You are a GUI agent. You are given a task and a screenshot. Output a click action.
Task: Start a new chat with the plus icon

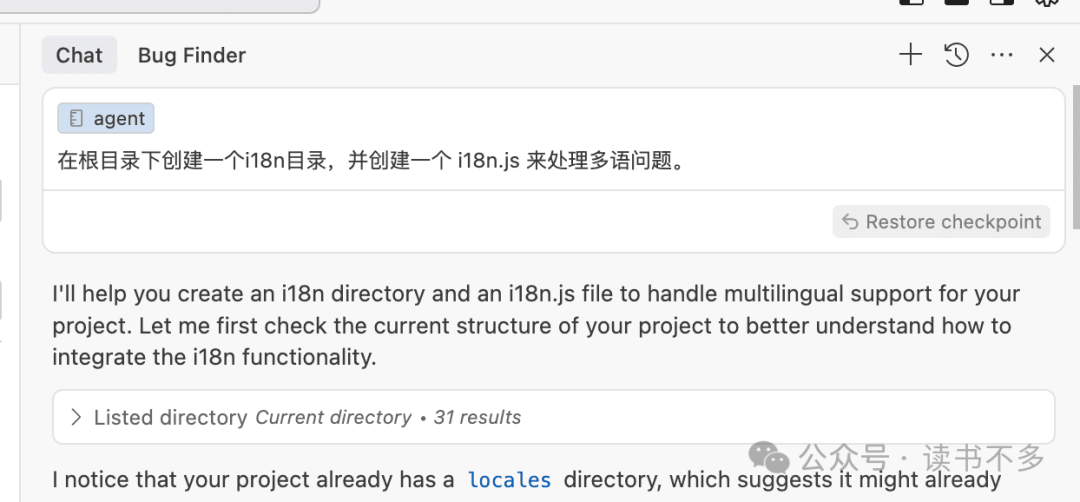click(x=910, y=55)
